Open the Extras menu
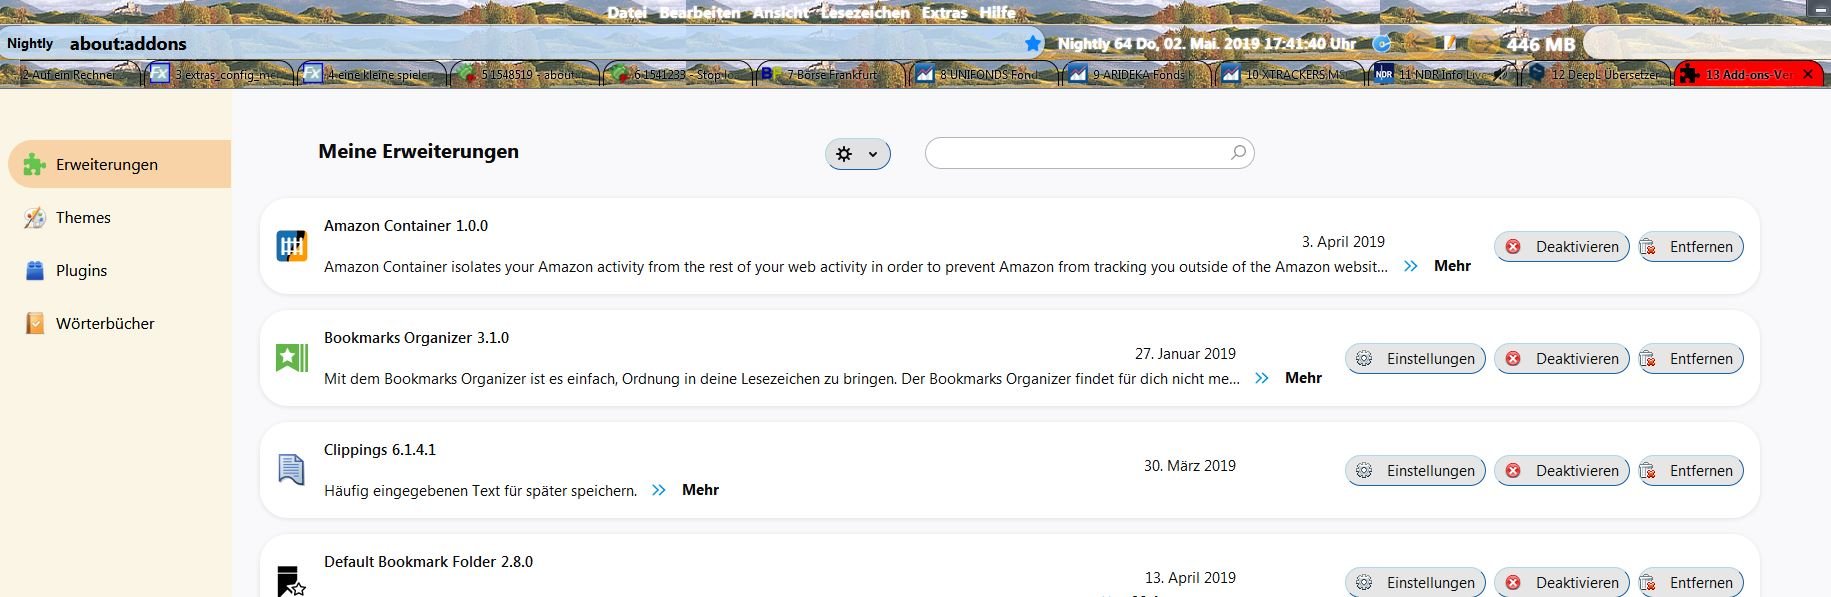The width and height of the screenshot is (1831, 597). (x=945, y=12)
